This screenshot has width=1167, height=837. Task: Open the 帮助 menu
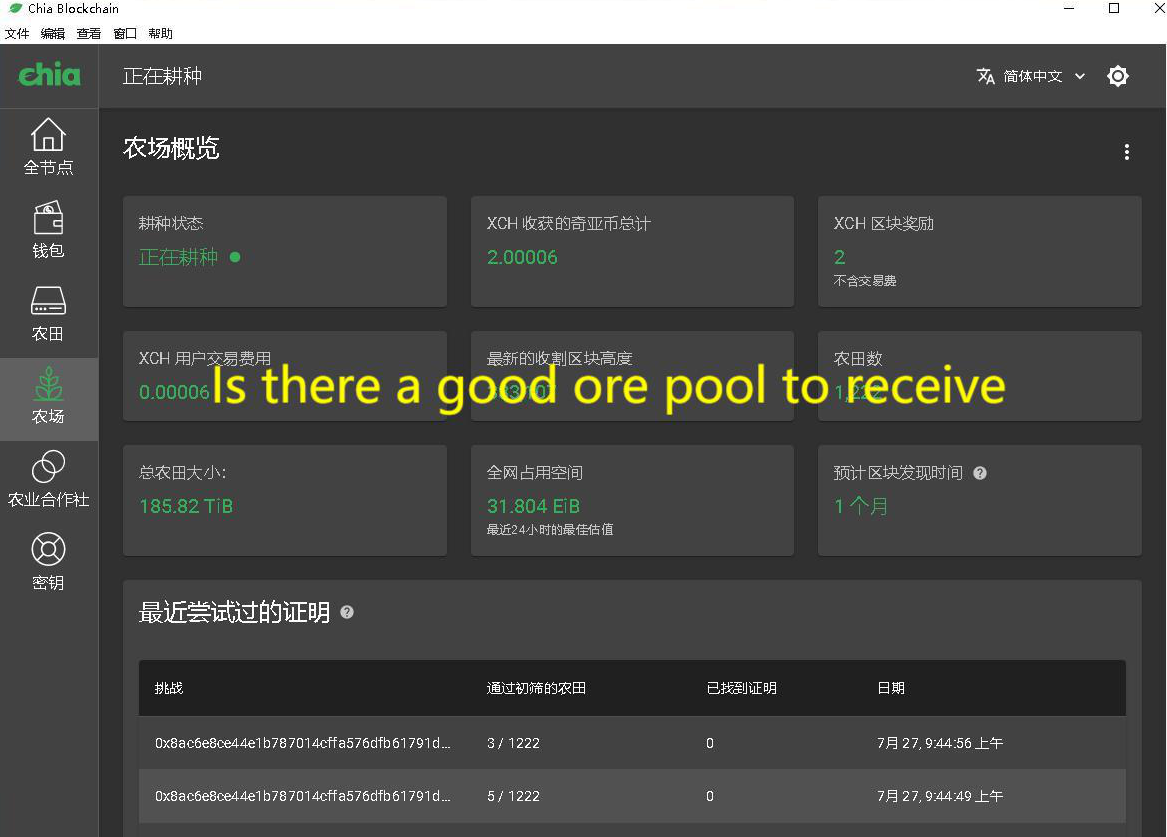[x=161, y=33]
